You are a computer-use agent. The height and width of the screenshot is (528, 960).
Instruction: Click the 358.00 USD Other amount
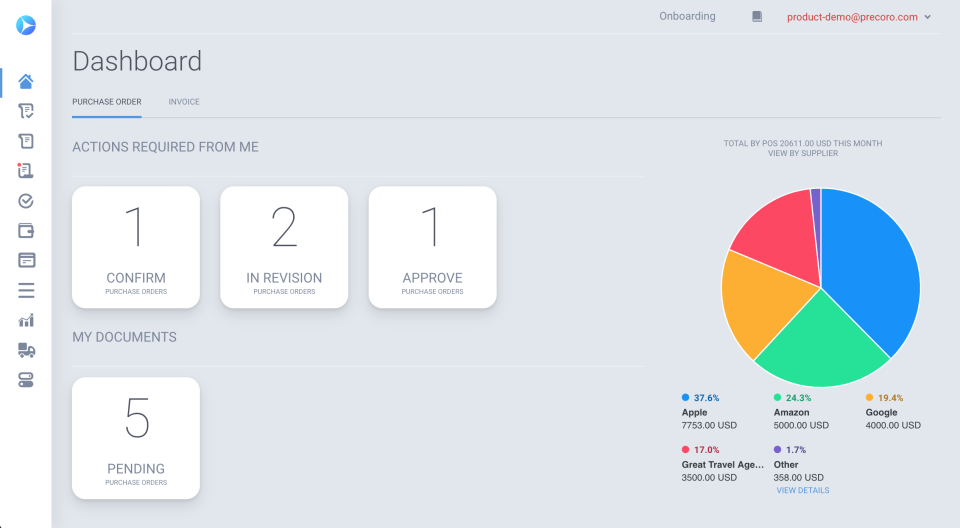click(798, 477)
